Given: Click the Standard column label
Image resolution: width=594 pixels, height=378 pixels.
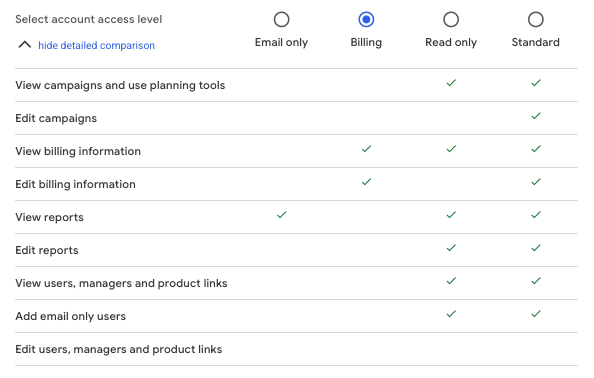Looking at the screenshot, I should pos(536,42).
